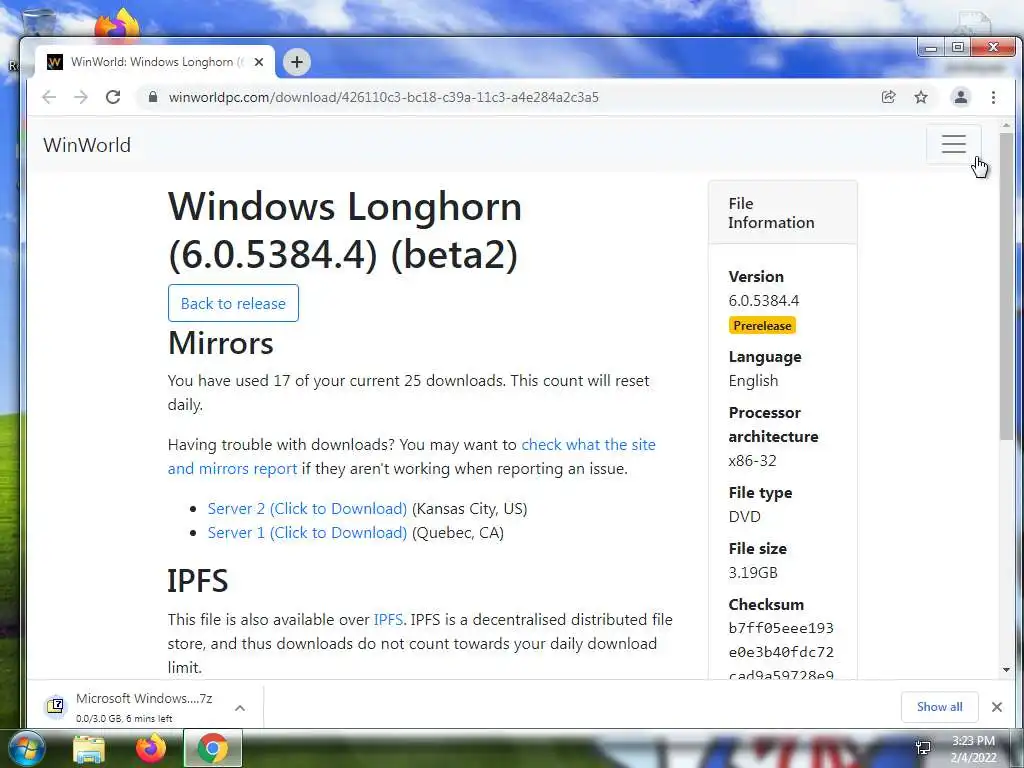Click the File size value 3.19GB
Image resolution: width=1024 pixels, height=768 pixels.
(x=753, y=573)
